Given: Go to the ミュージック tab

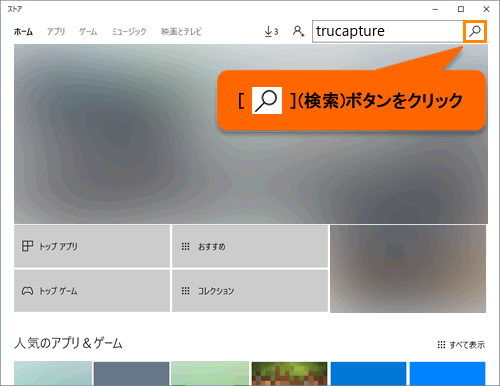Looking at the screenshot, I should pos(129,32).
